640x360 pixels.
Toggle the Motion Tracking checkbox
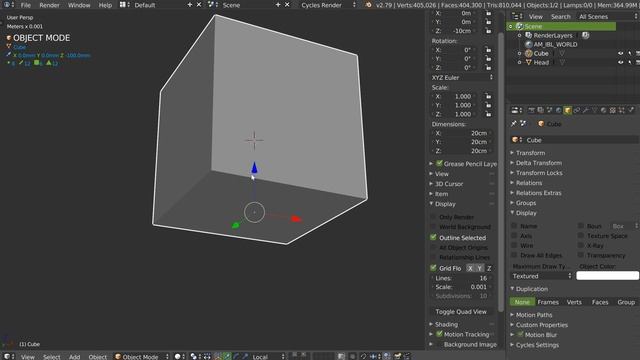click(x=440, y=334)
